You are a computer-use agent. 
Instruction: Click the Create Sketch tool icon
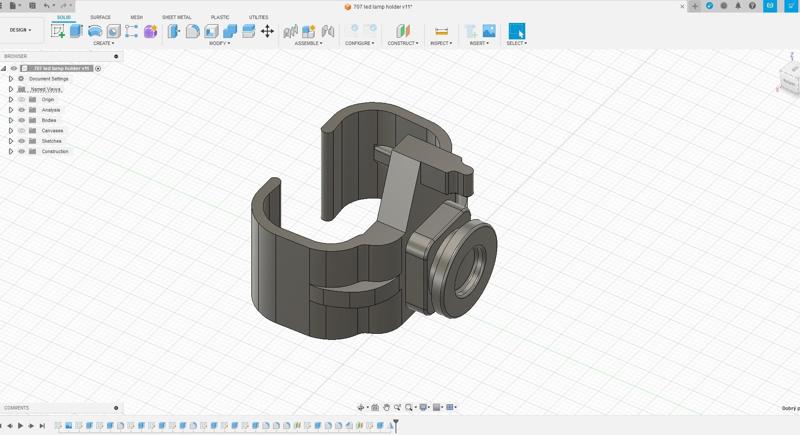[58, 31]
